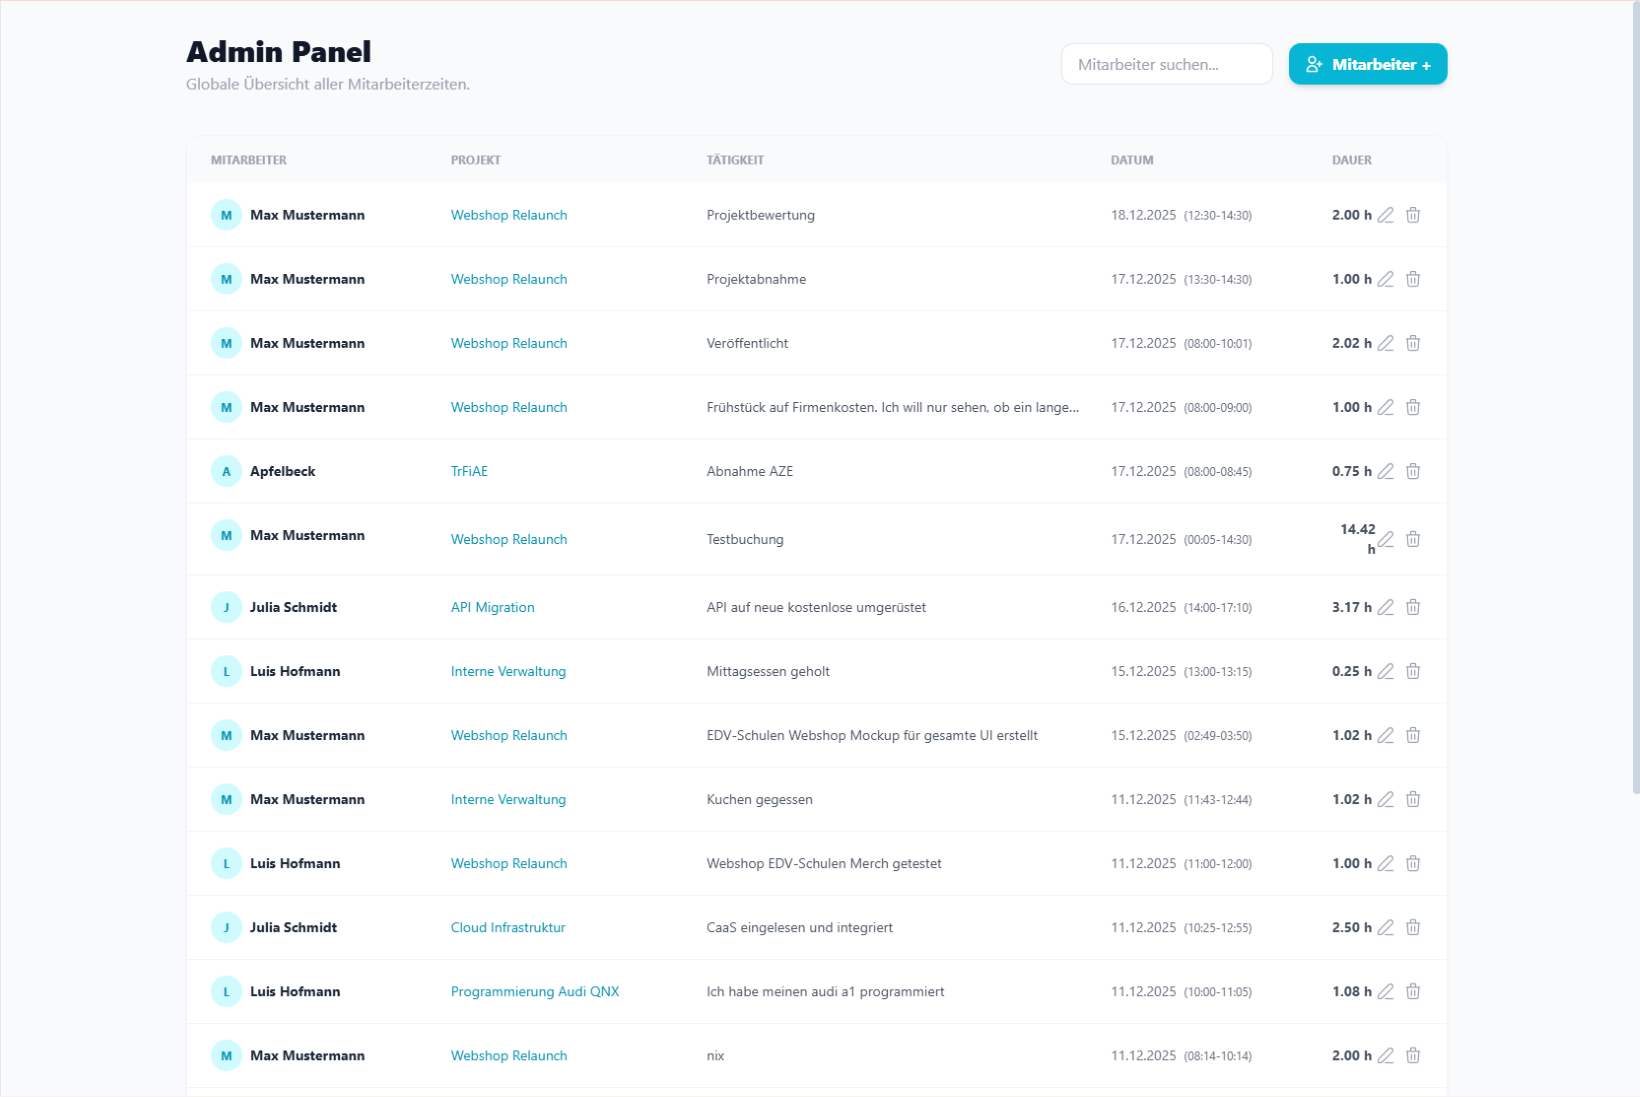Click the Apfelbeck avatar badge

coord(226,471)
